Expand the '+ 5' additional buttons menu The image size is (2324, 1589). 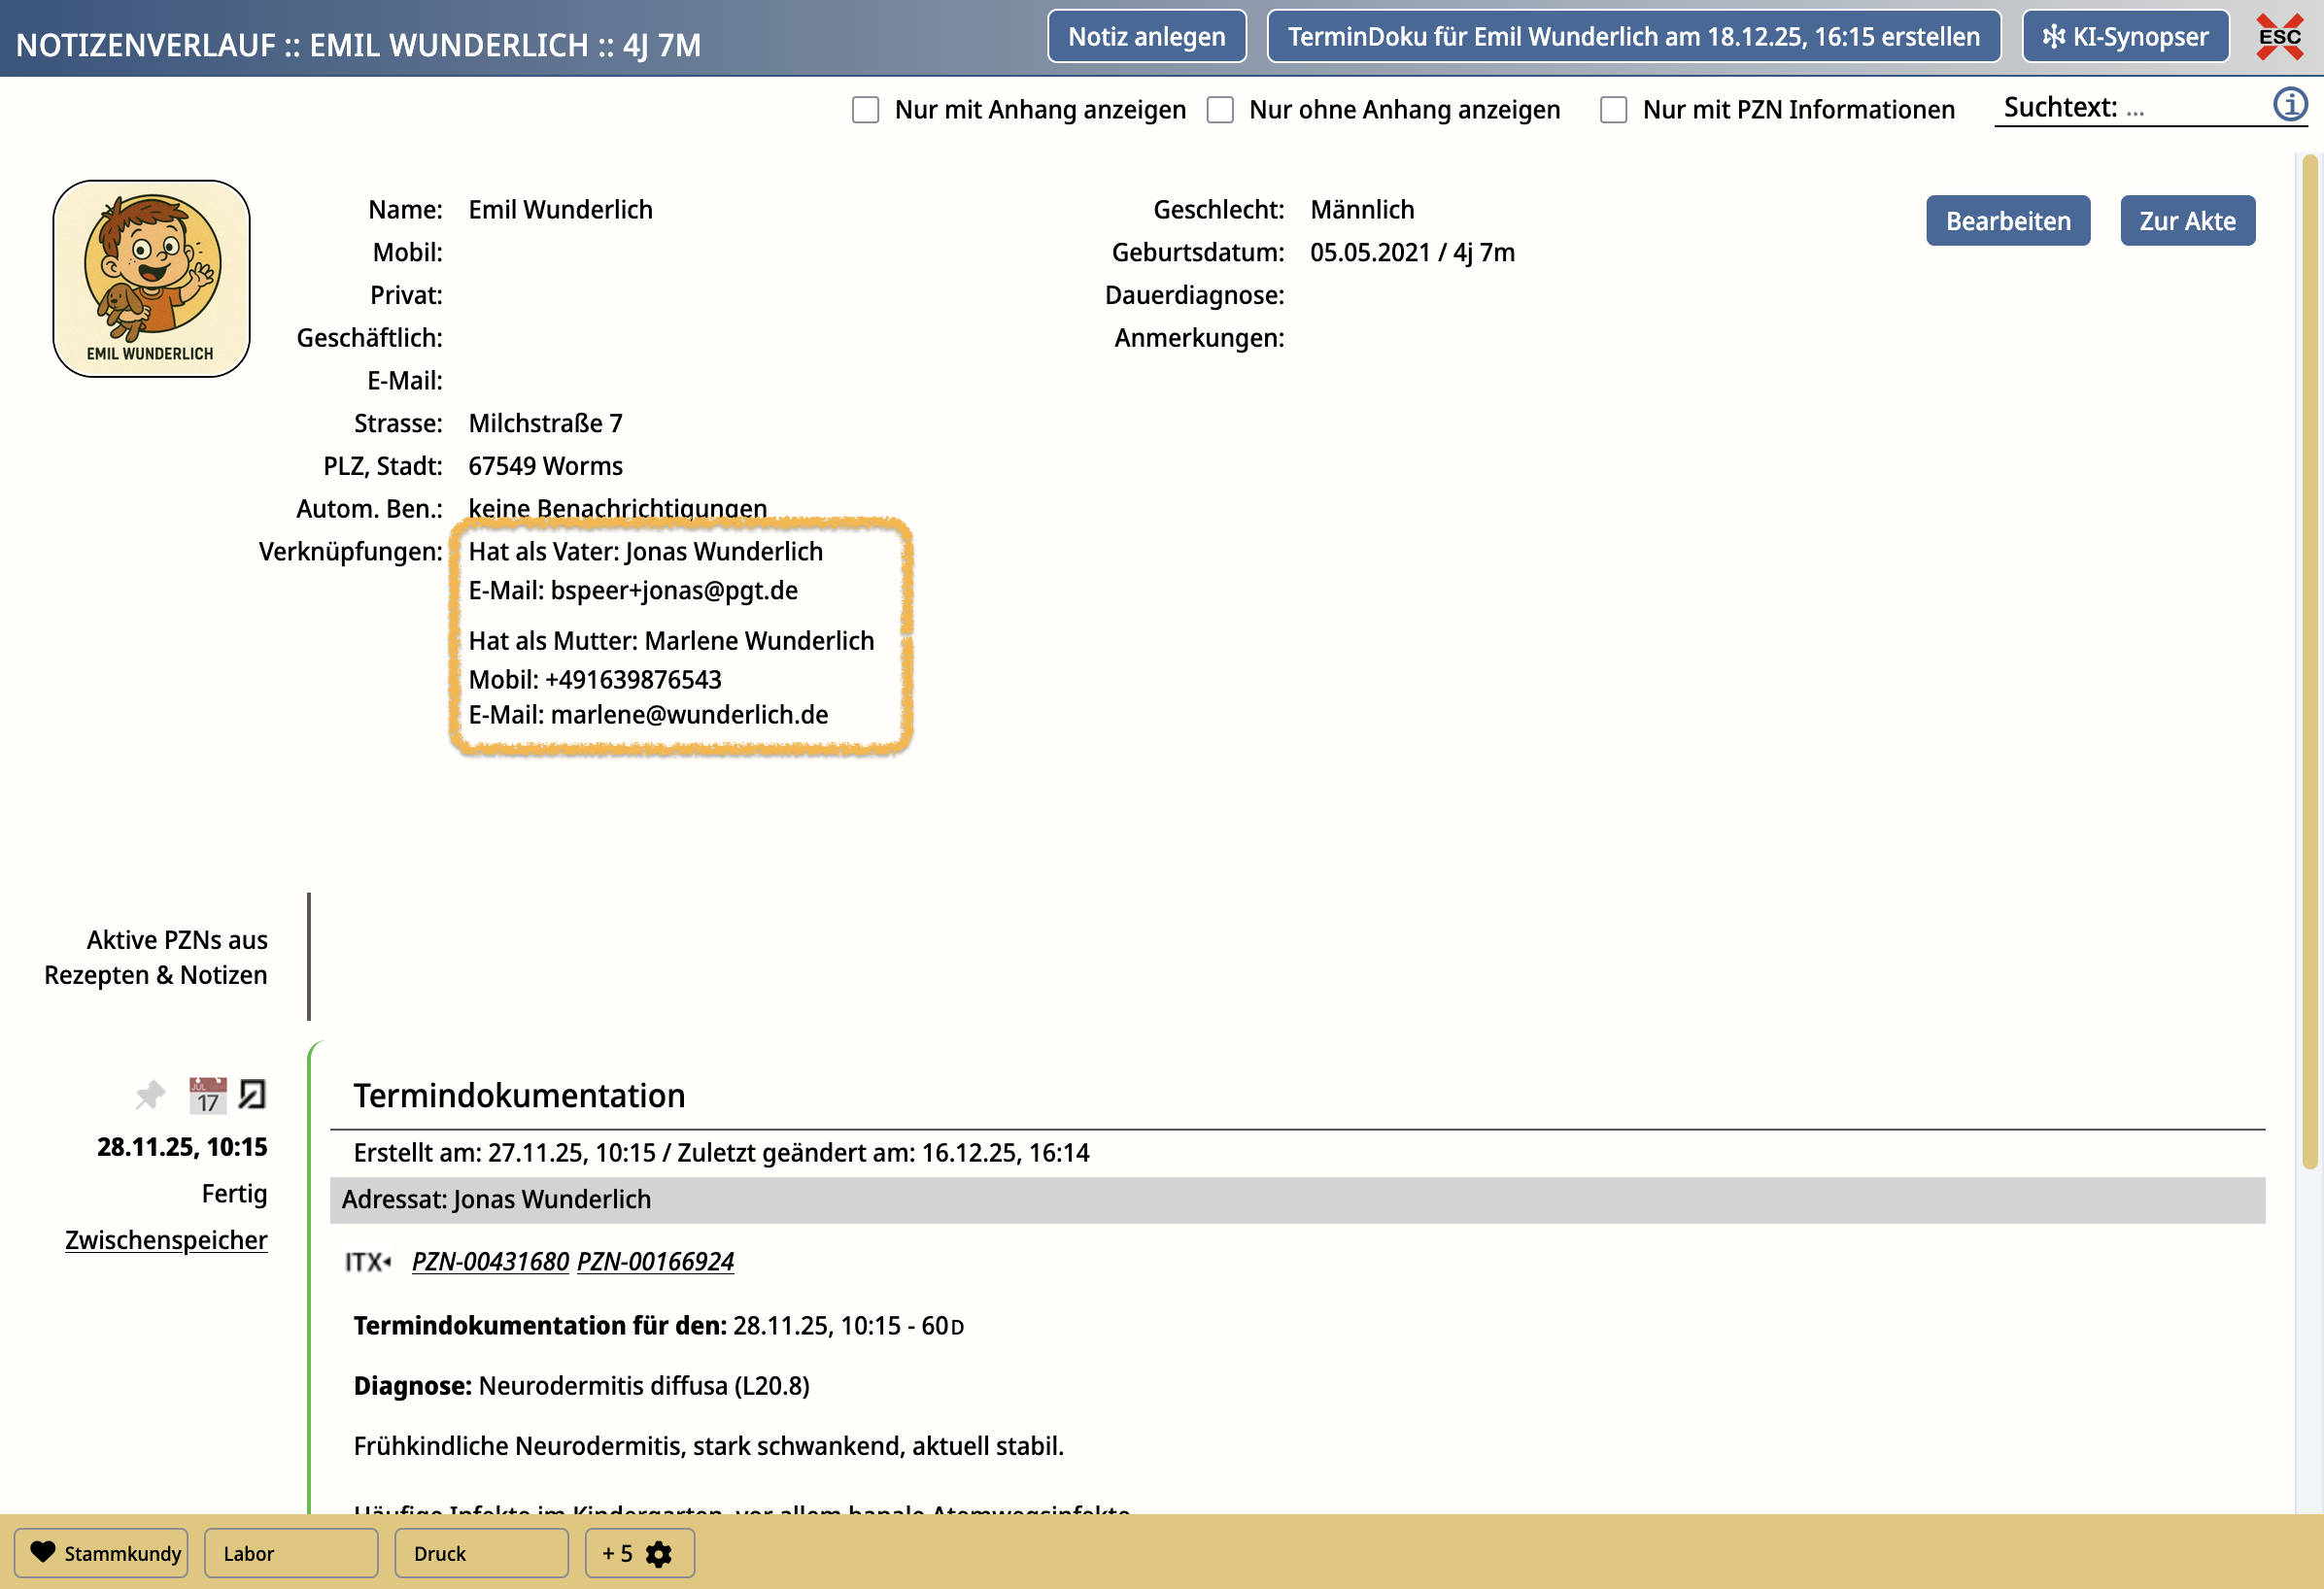tap(617, 1554)
